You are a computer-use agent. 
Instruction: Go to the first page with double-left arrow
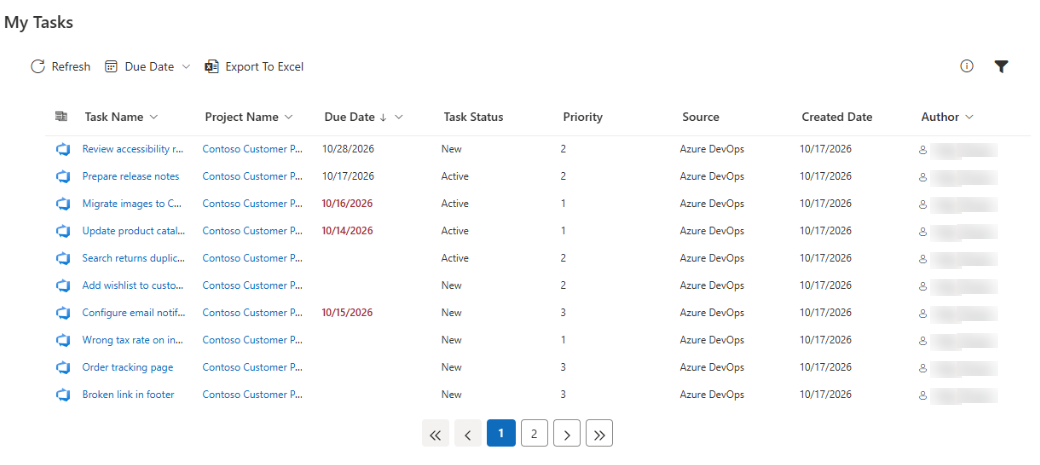point(435,433)
